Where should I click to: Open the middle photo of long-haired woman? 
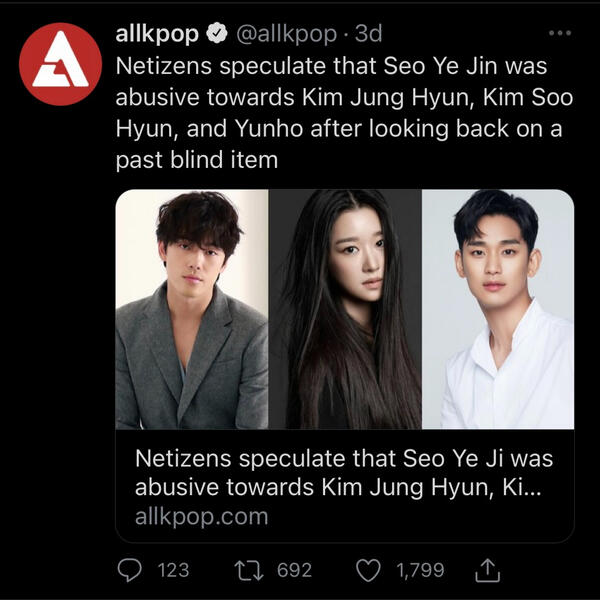[345, 310]
